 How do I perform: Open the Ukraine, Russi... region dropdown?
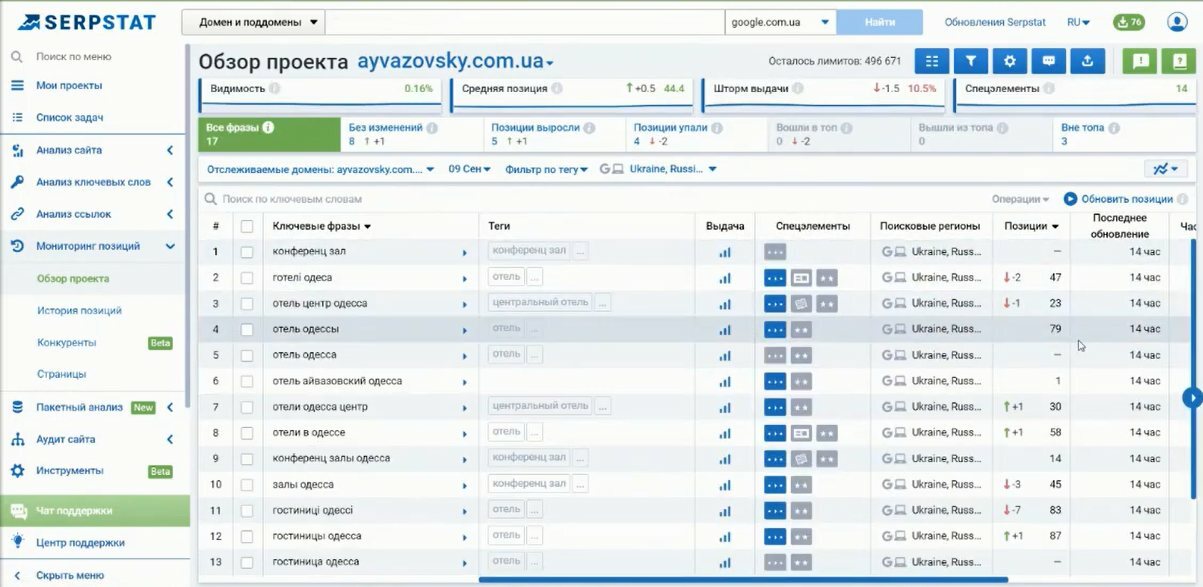coord(658,170)
